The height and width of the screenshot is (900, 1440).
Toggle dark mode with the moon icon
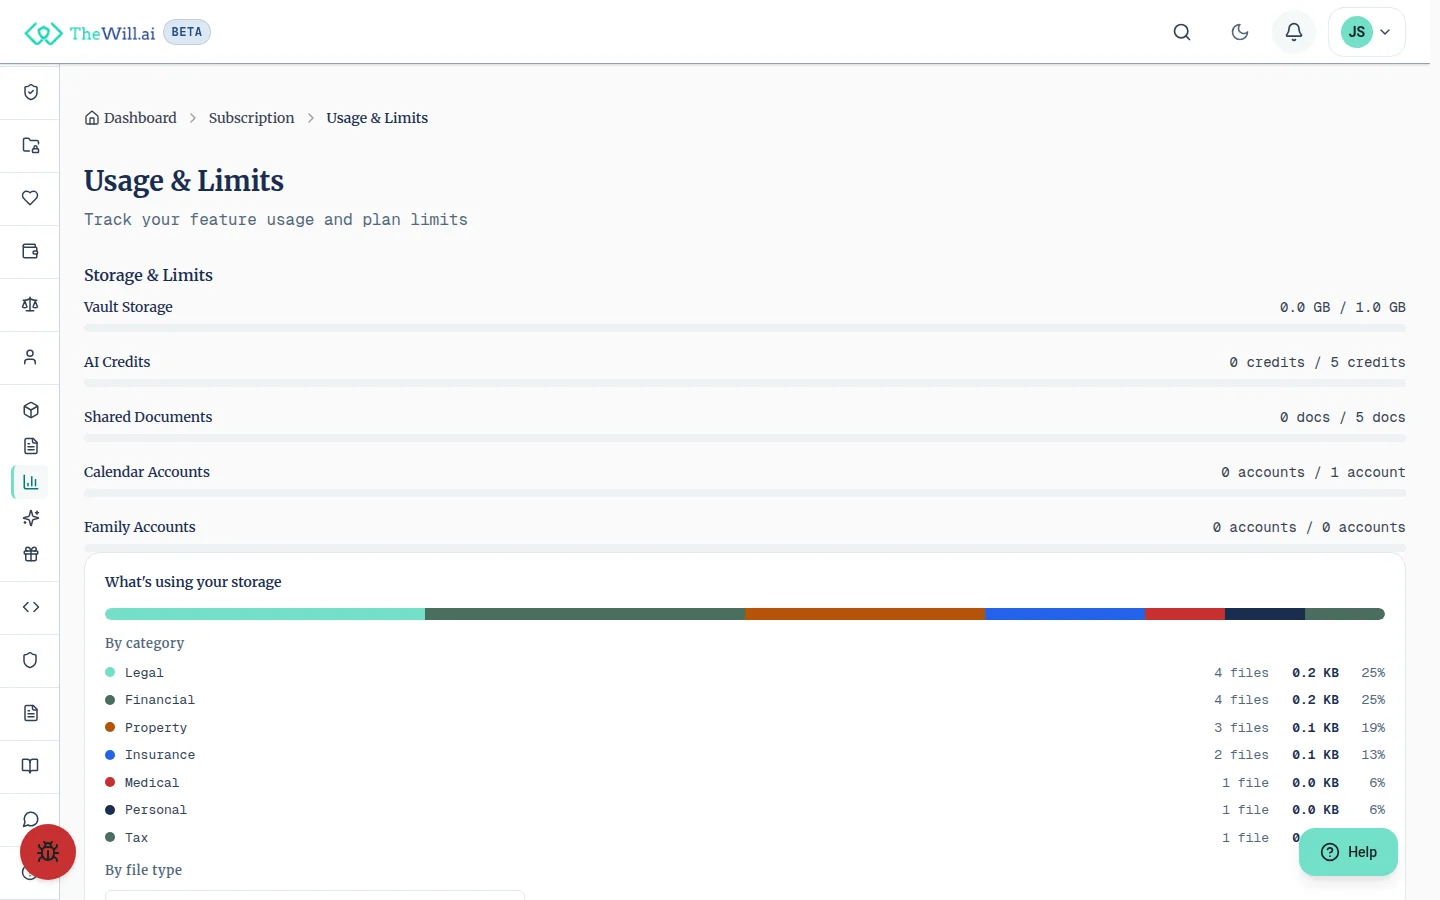click(x=1240, y=32)
